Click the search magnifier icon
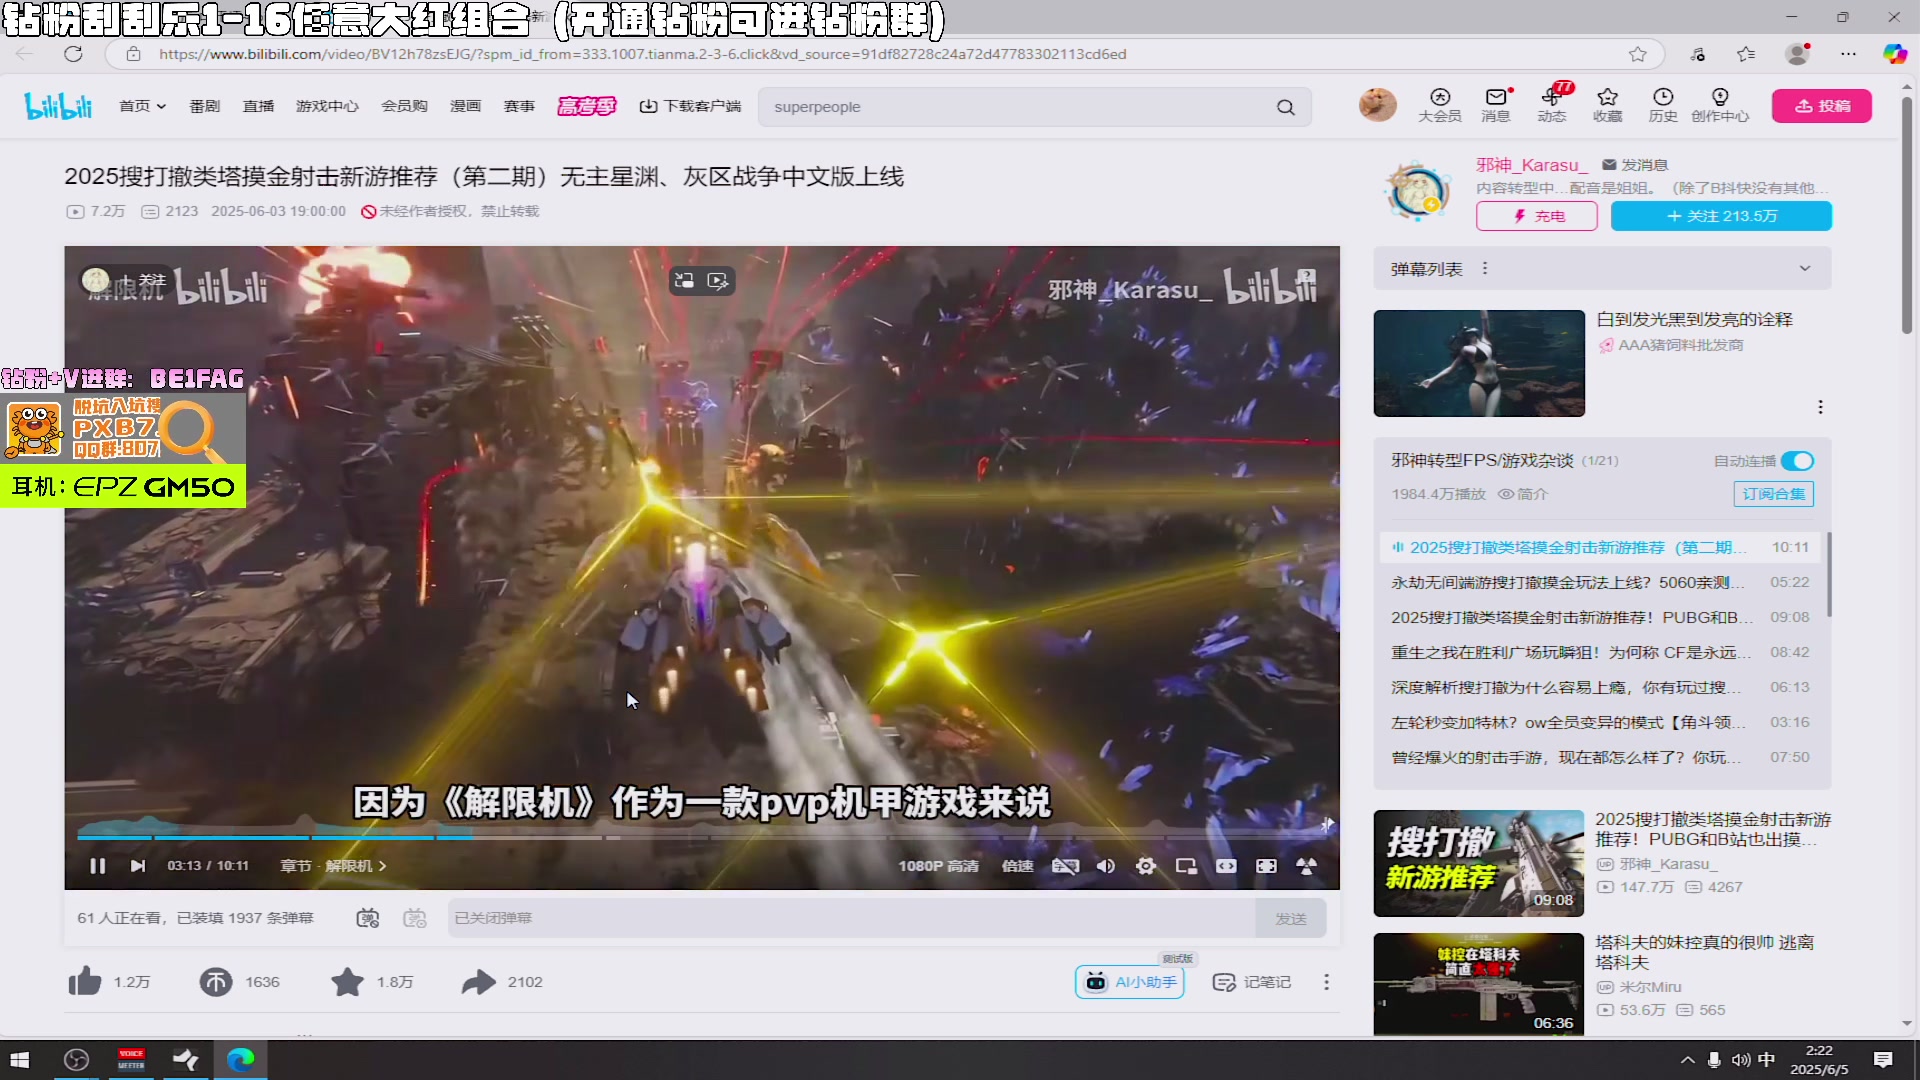Screen dimensions: 1920x1080 1286,107
